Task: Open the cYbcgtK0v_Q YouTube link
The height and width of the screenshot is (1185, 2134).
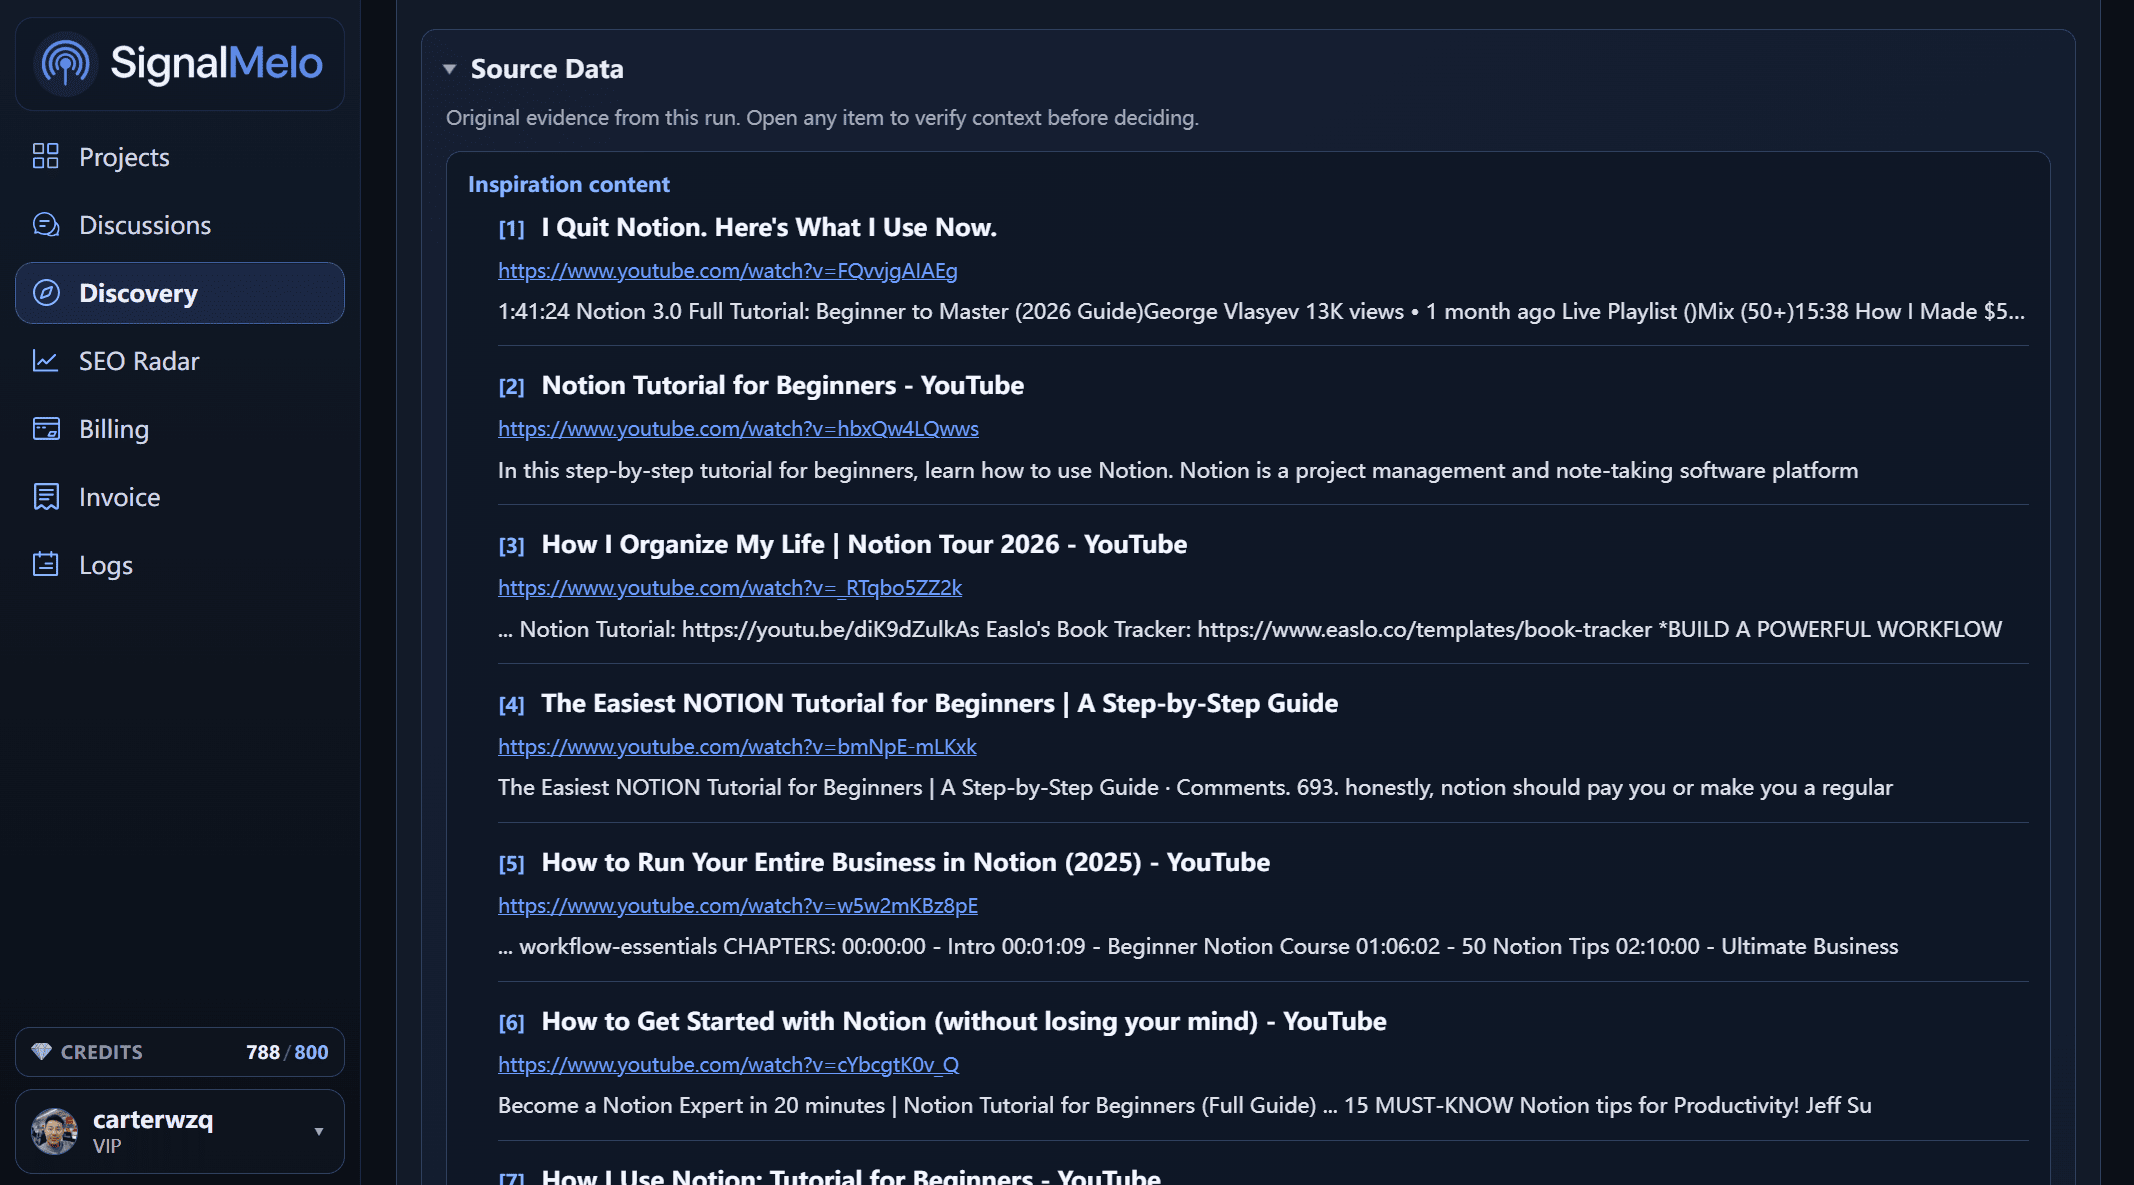Action: [x=728, y=1065]
